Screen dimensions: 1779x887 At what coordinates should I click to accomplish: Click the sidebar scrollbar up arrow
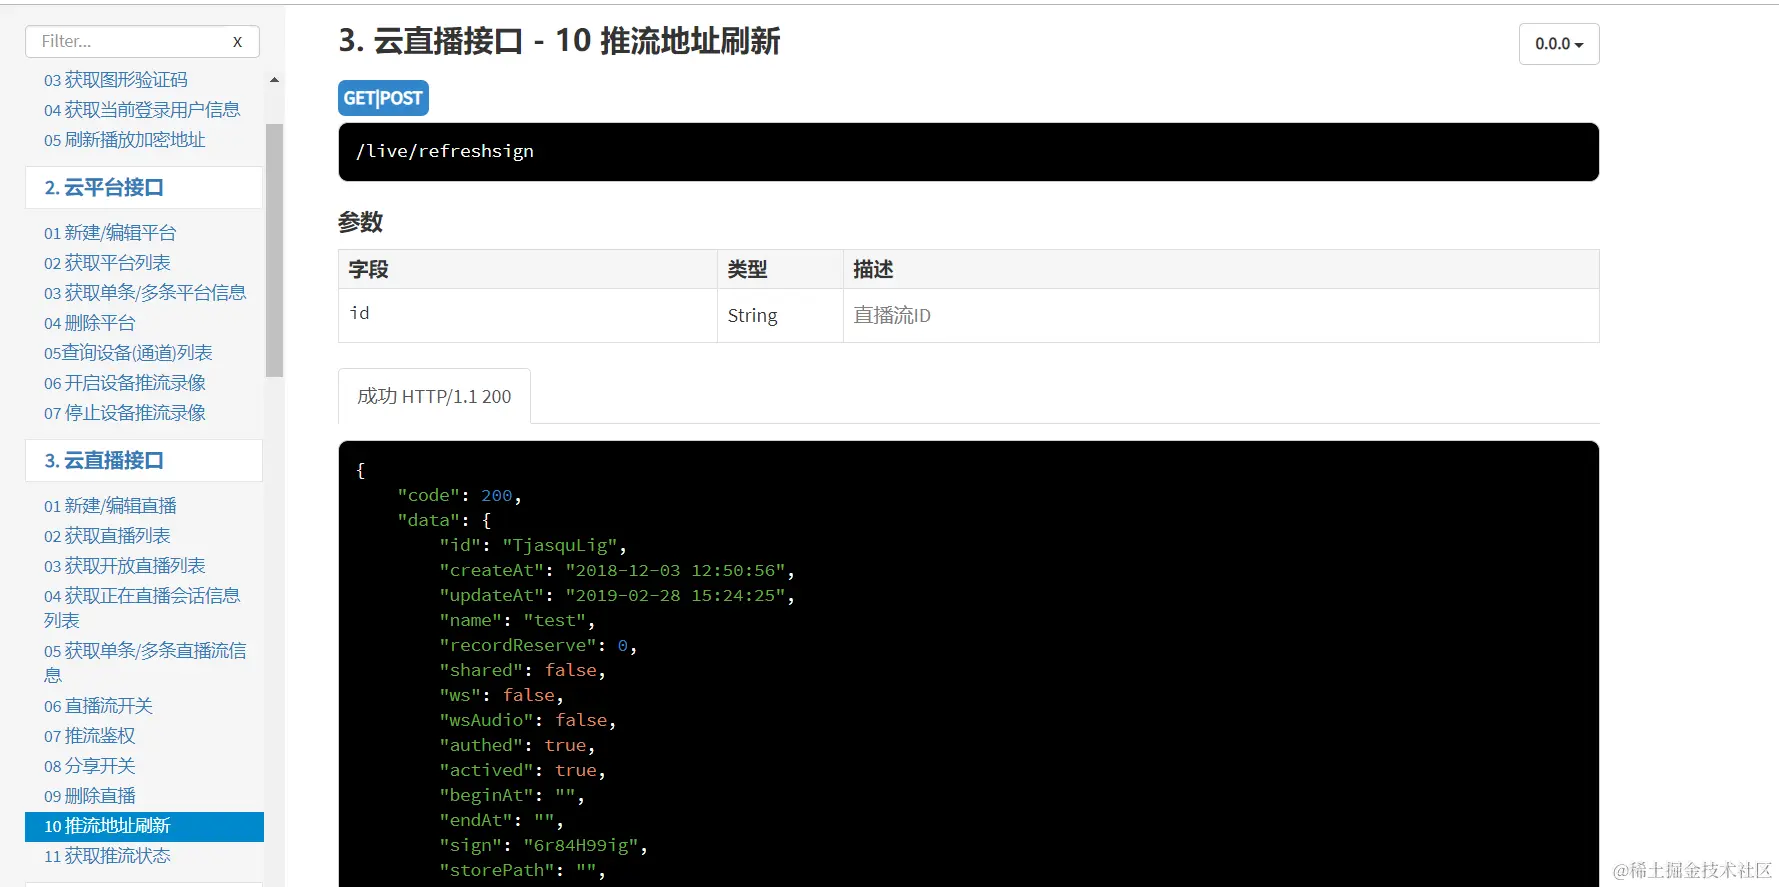(x=274, y=80)
